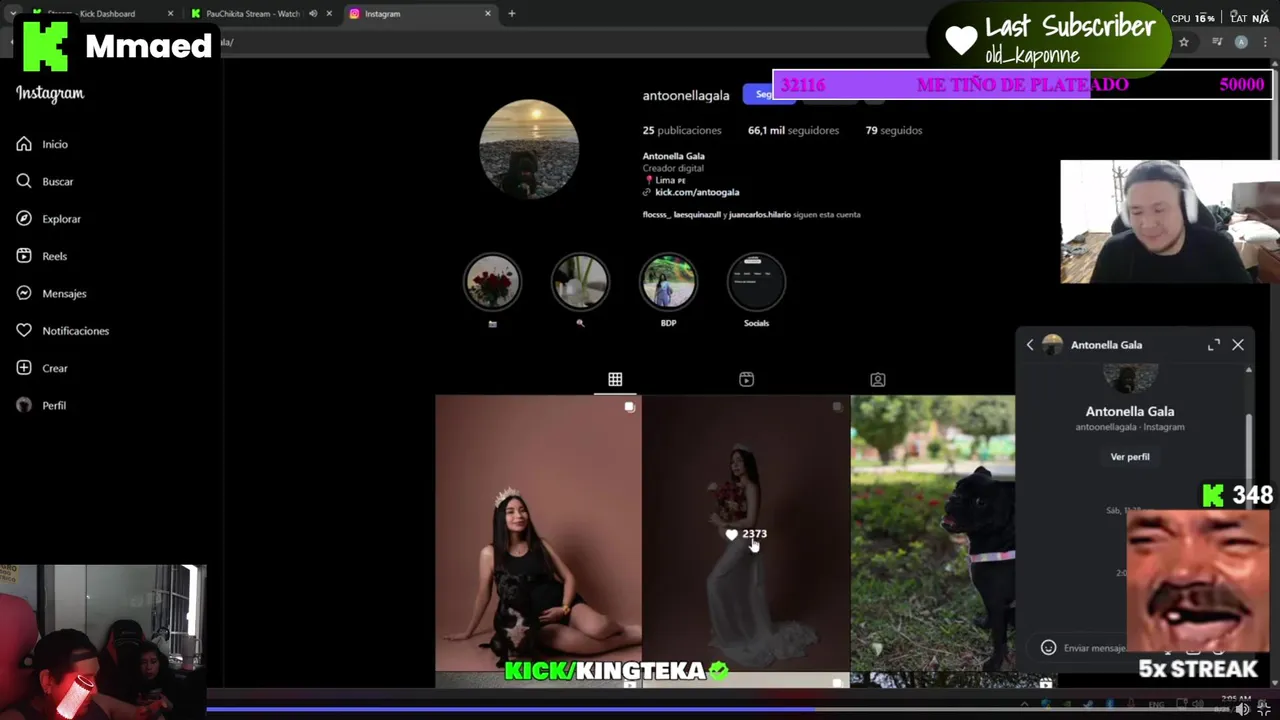Open antoonellagala profile picture

tap(529, 149)
